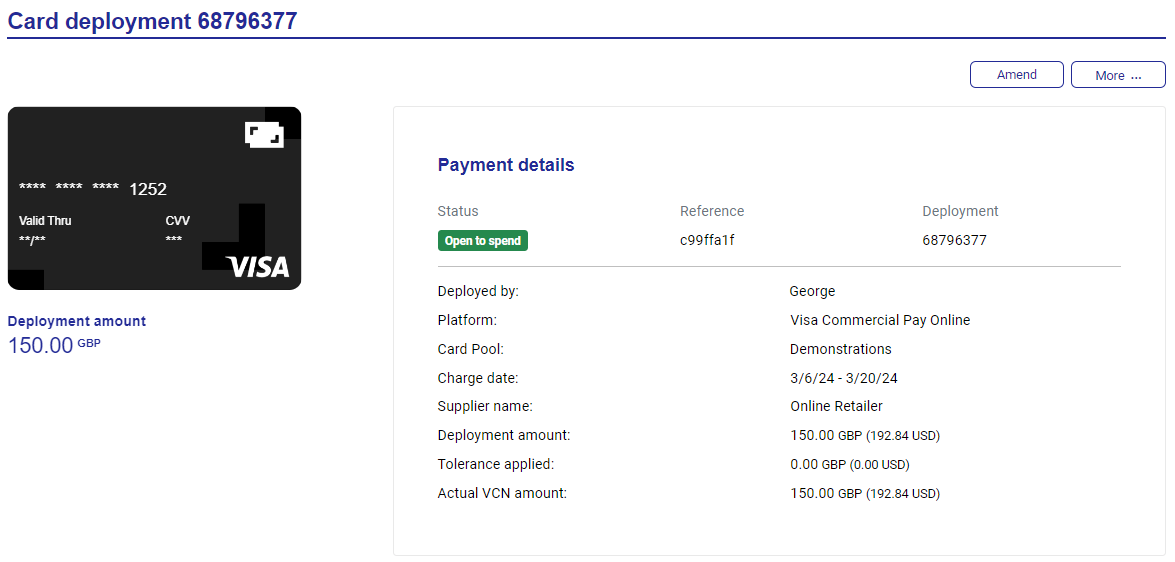This screenshot has height=562, width=1175.
Task: Click the Deployed by label
Action: (478, 291)
